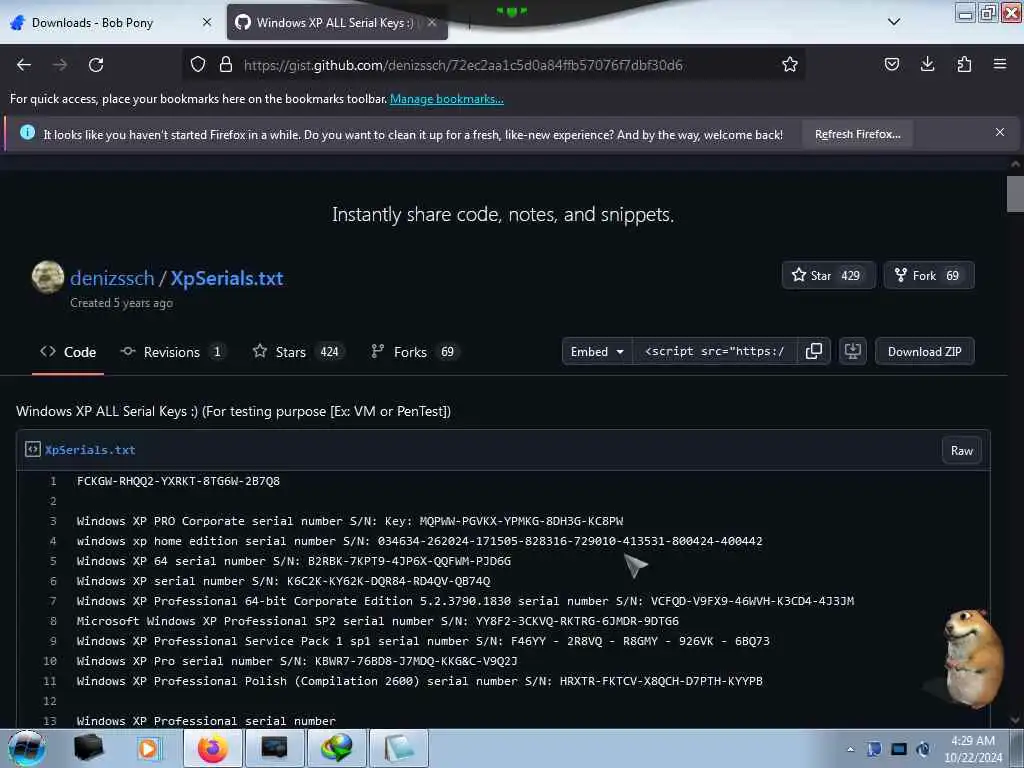Click scrollbar down arrow
Image resolution: width=1024 pixels, height=768 pixels.
click(1015, 720)
